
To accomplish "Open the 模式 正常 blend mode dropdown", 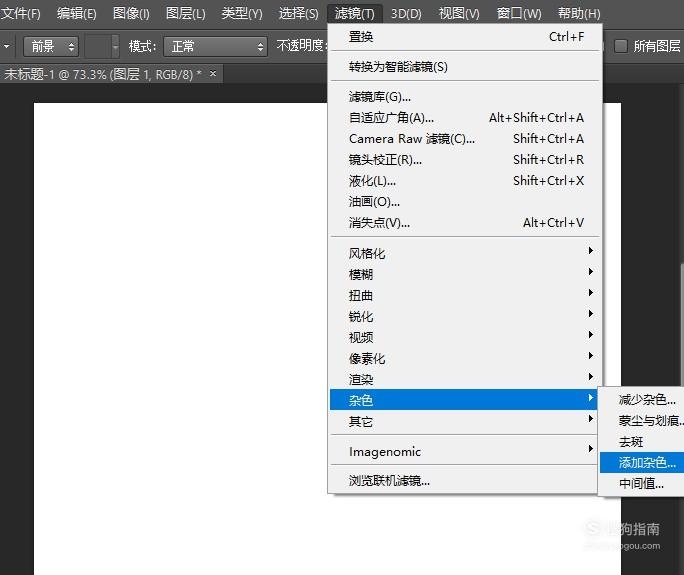I will (x=215, y=46).
